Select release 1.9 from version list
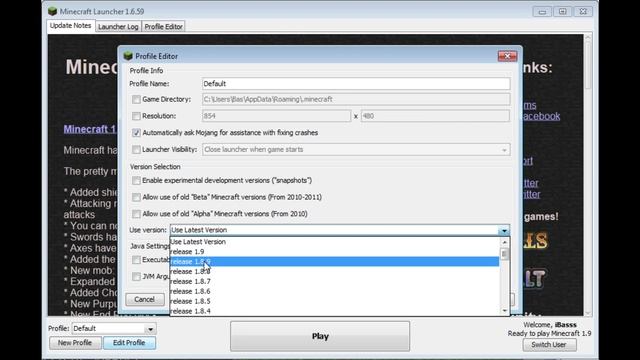The width and height of the screenshot is (640, 360). [334, 252]
